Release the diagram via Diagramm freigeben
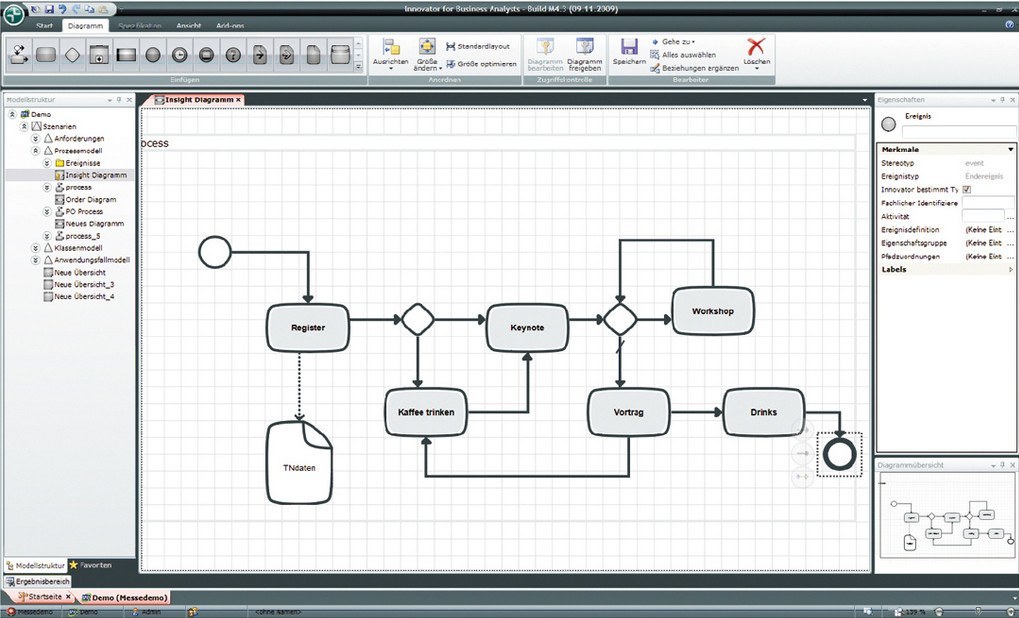Viewport: 1019px width, 618px height. (x=585, y=52)
